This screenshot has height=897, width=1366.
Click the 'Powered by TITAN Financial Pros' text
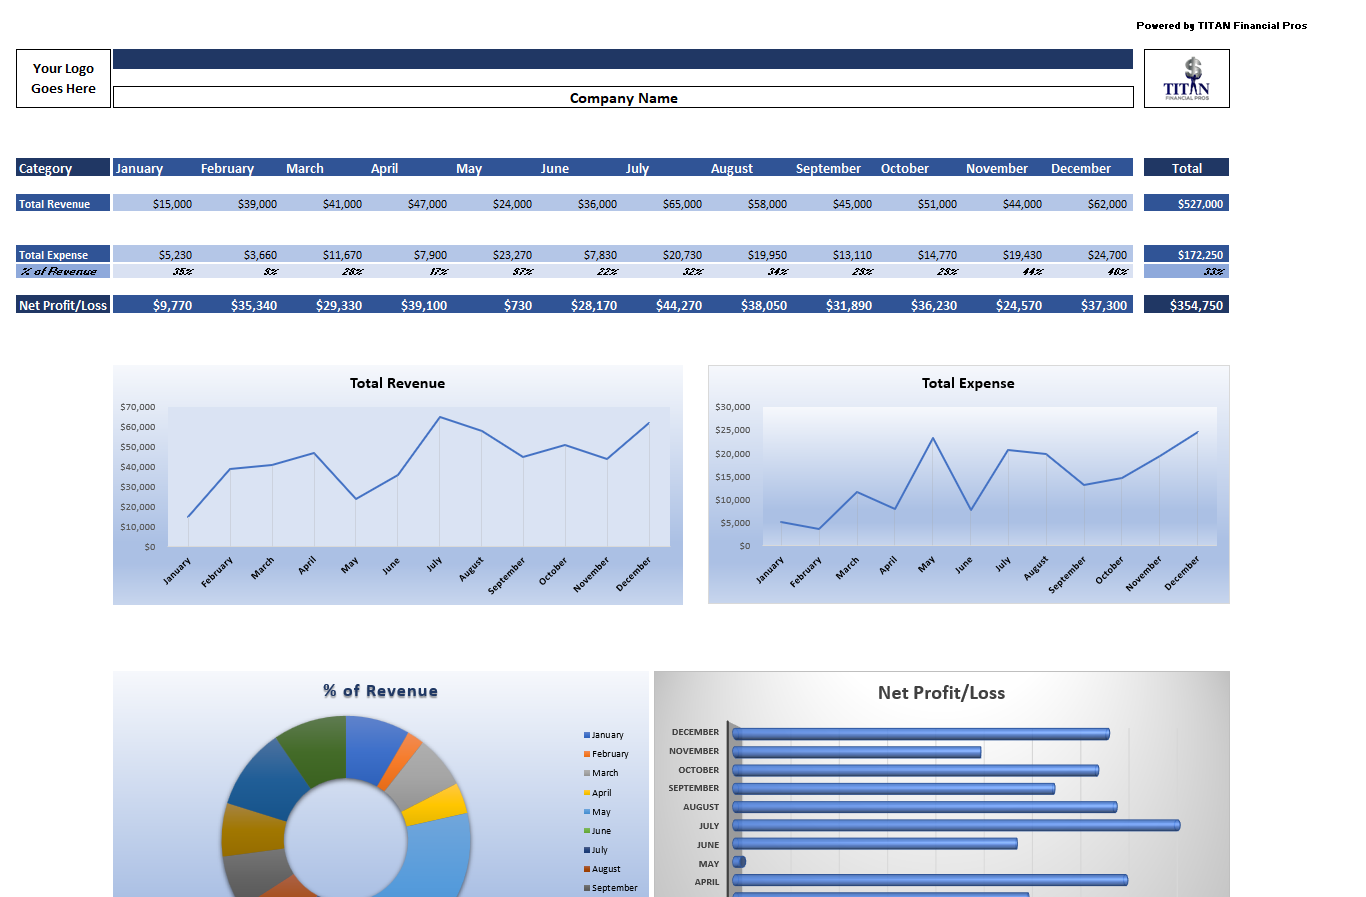(1221, 26)
